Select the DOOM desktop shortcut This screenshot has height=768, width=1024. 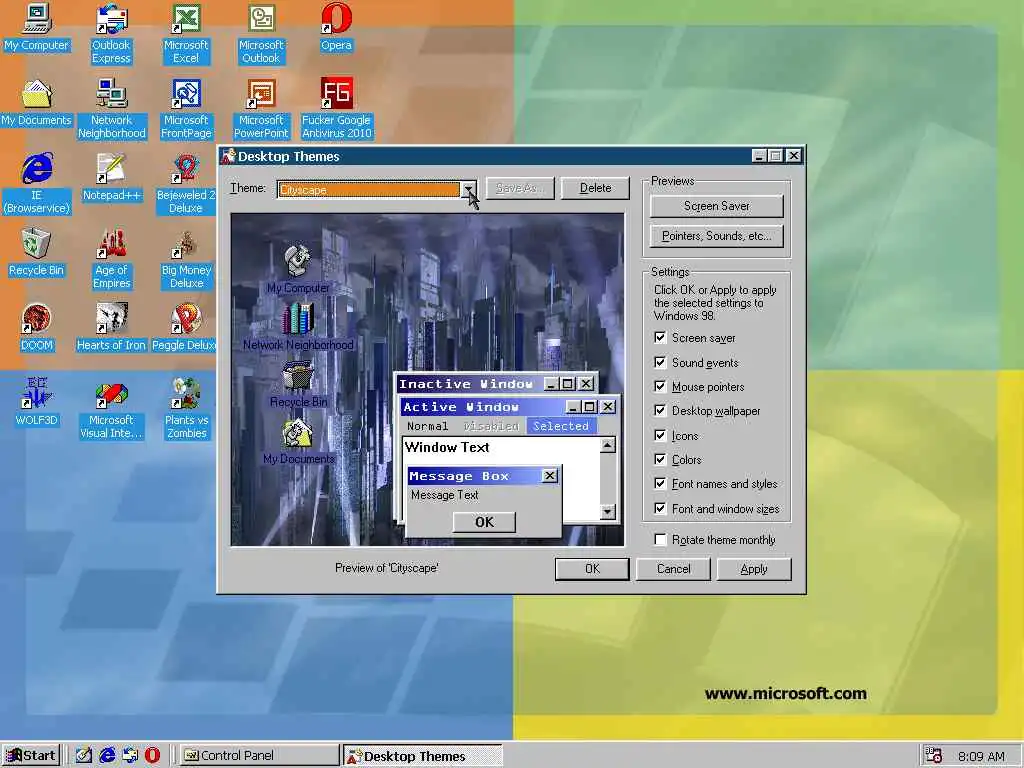tap(37, 327)
